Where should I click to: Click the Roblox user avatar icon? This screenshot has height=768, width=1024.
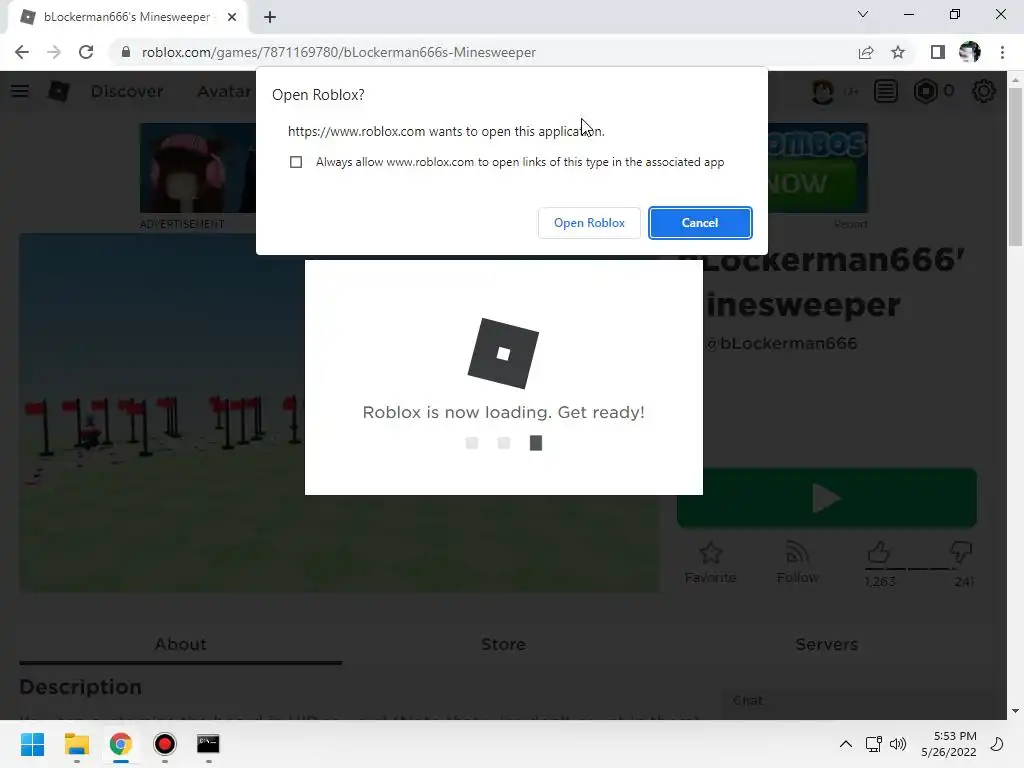click(823, 91)
